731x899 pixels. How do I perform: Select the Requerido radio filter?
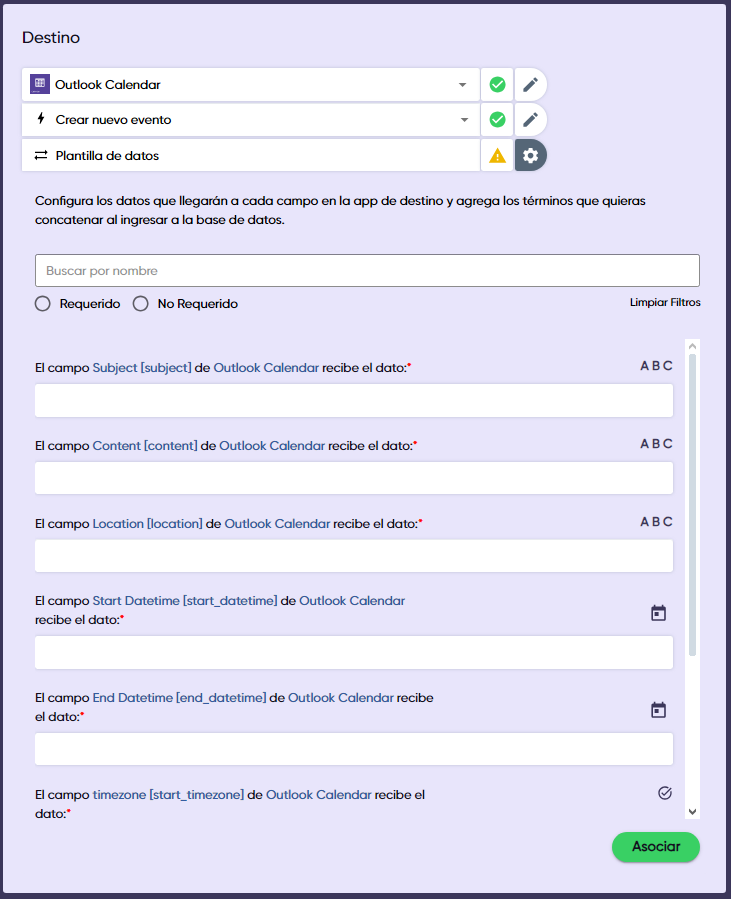43,304
